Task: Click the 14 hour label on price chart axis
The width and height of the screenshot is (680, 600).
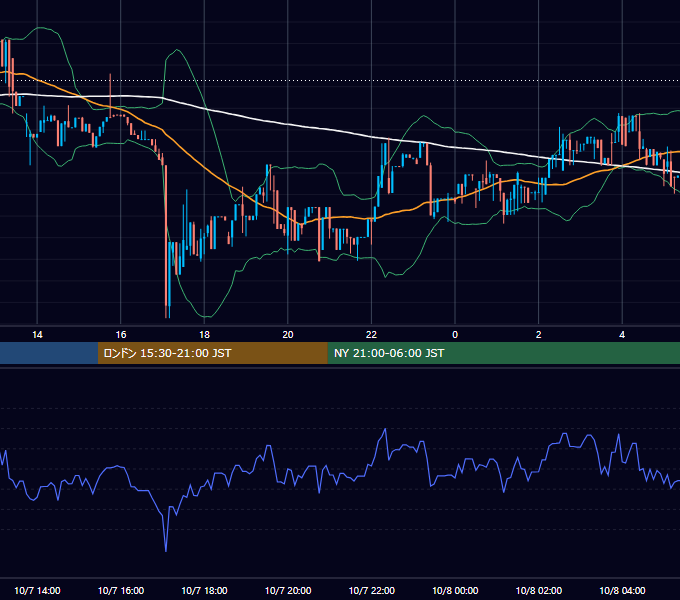Action: click(37, 335)
